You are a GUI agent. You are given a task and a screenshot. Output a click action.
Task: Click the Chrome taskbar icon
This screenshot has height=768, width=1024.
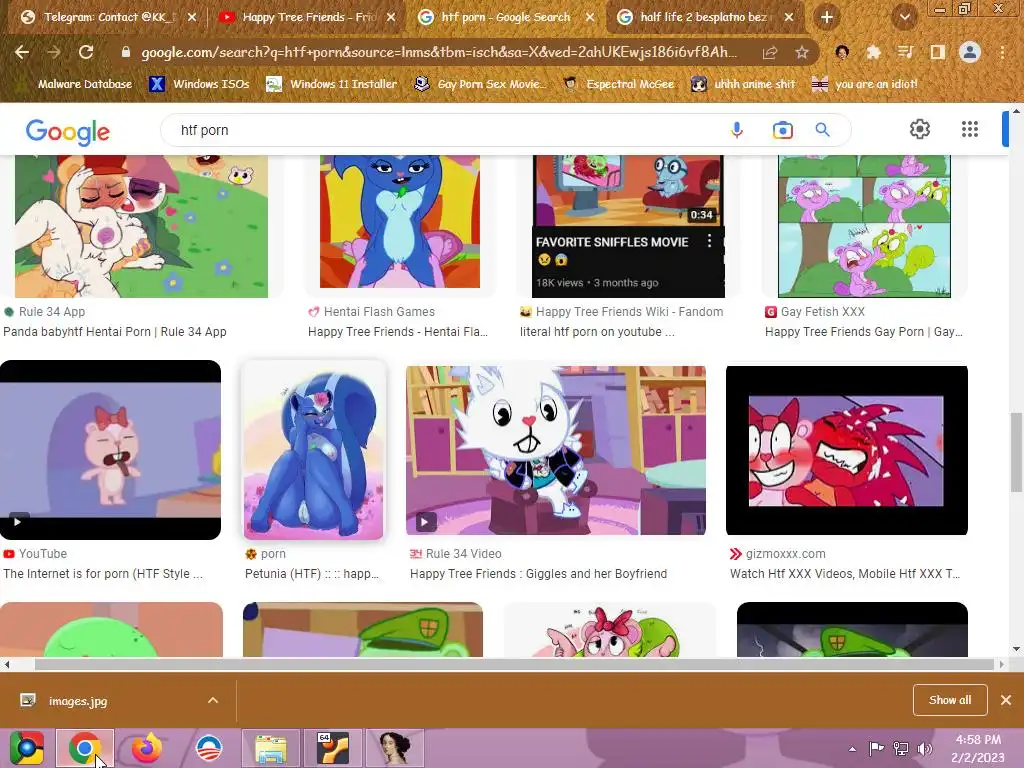tap(85, 748)
